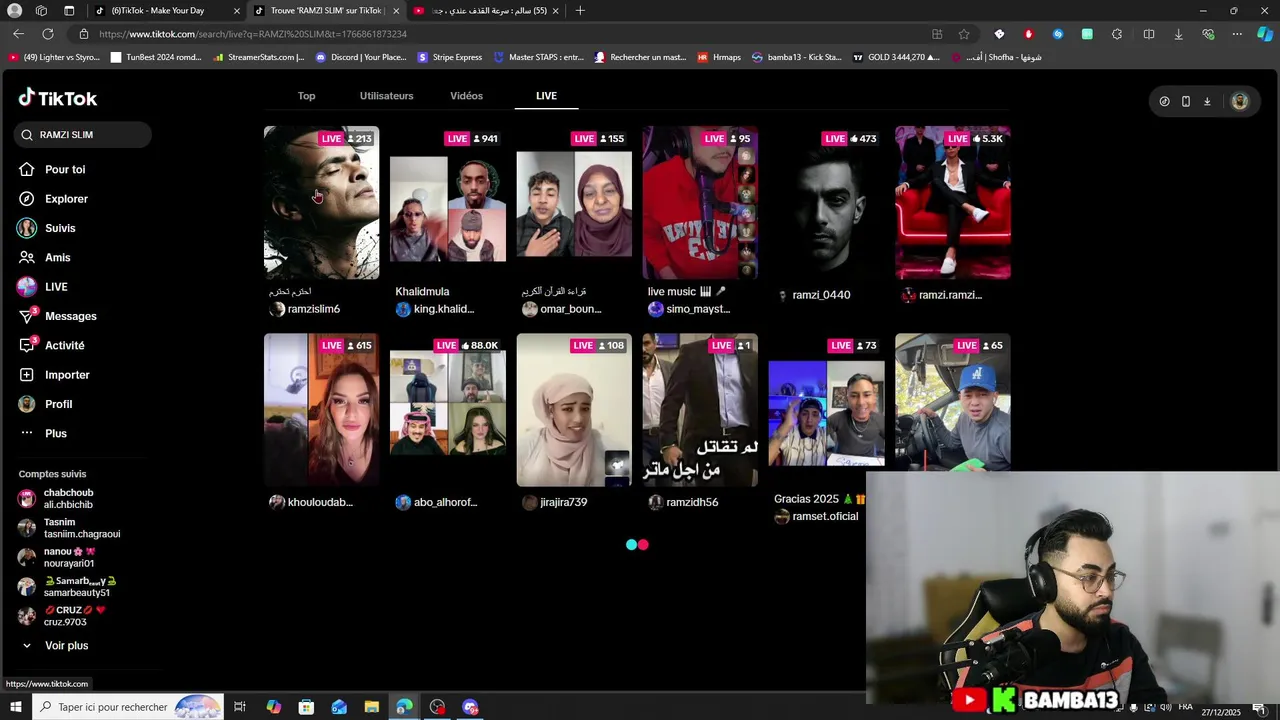Open ramzislim6 live thumbnail

pyautogui.click(x=321, y=202)
